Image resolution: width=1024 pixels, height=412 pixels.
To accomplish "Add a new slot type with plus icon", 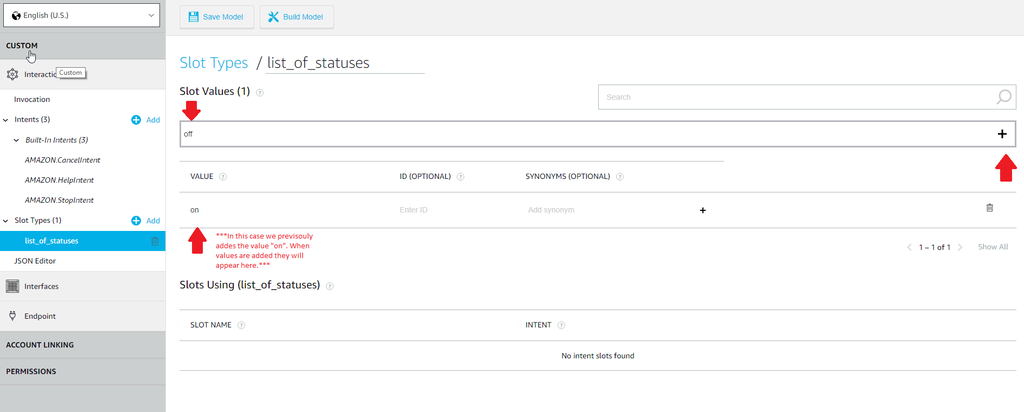I will pos(136,220).
